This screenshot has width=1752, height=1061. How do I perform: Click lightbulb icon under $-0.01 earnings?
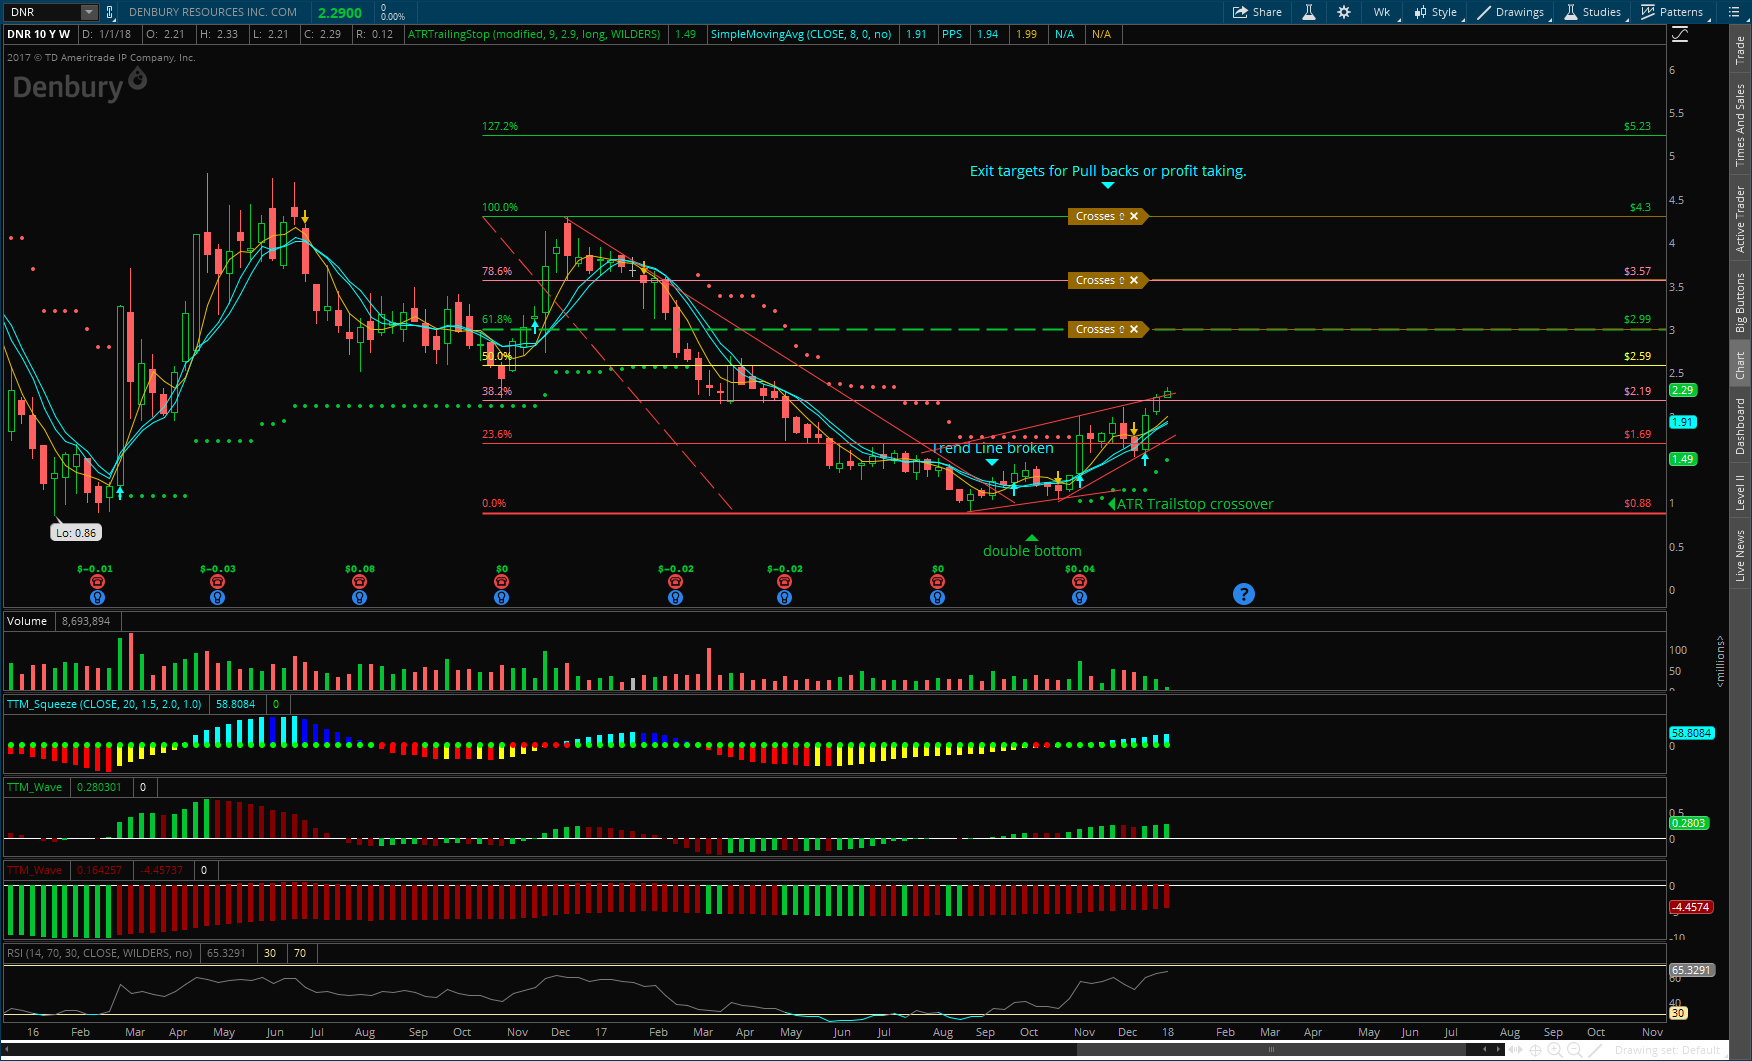(97, 597)
